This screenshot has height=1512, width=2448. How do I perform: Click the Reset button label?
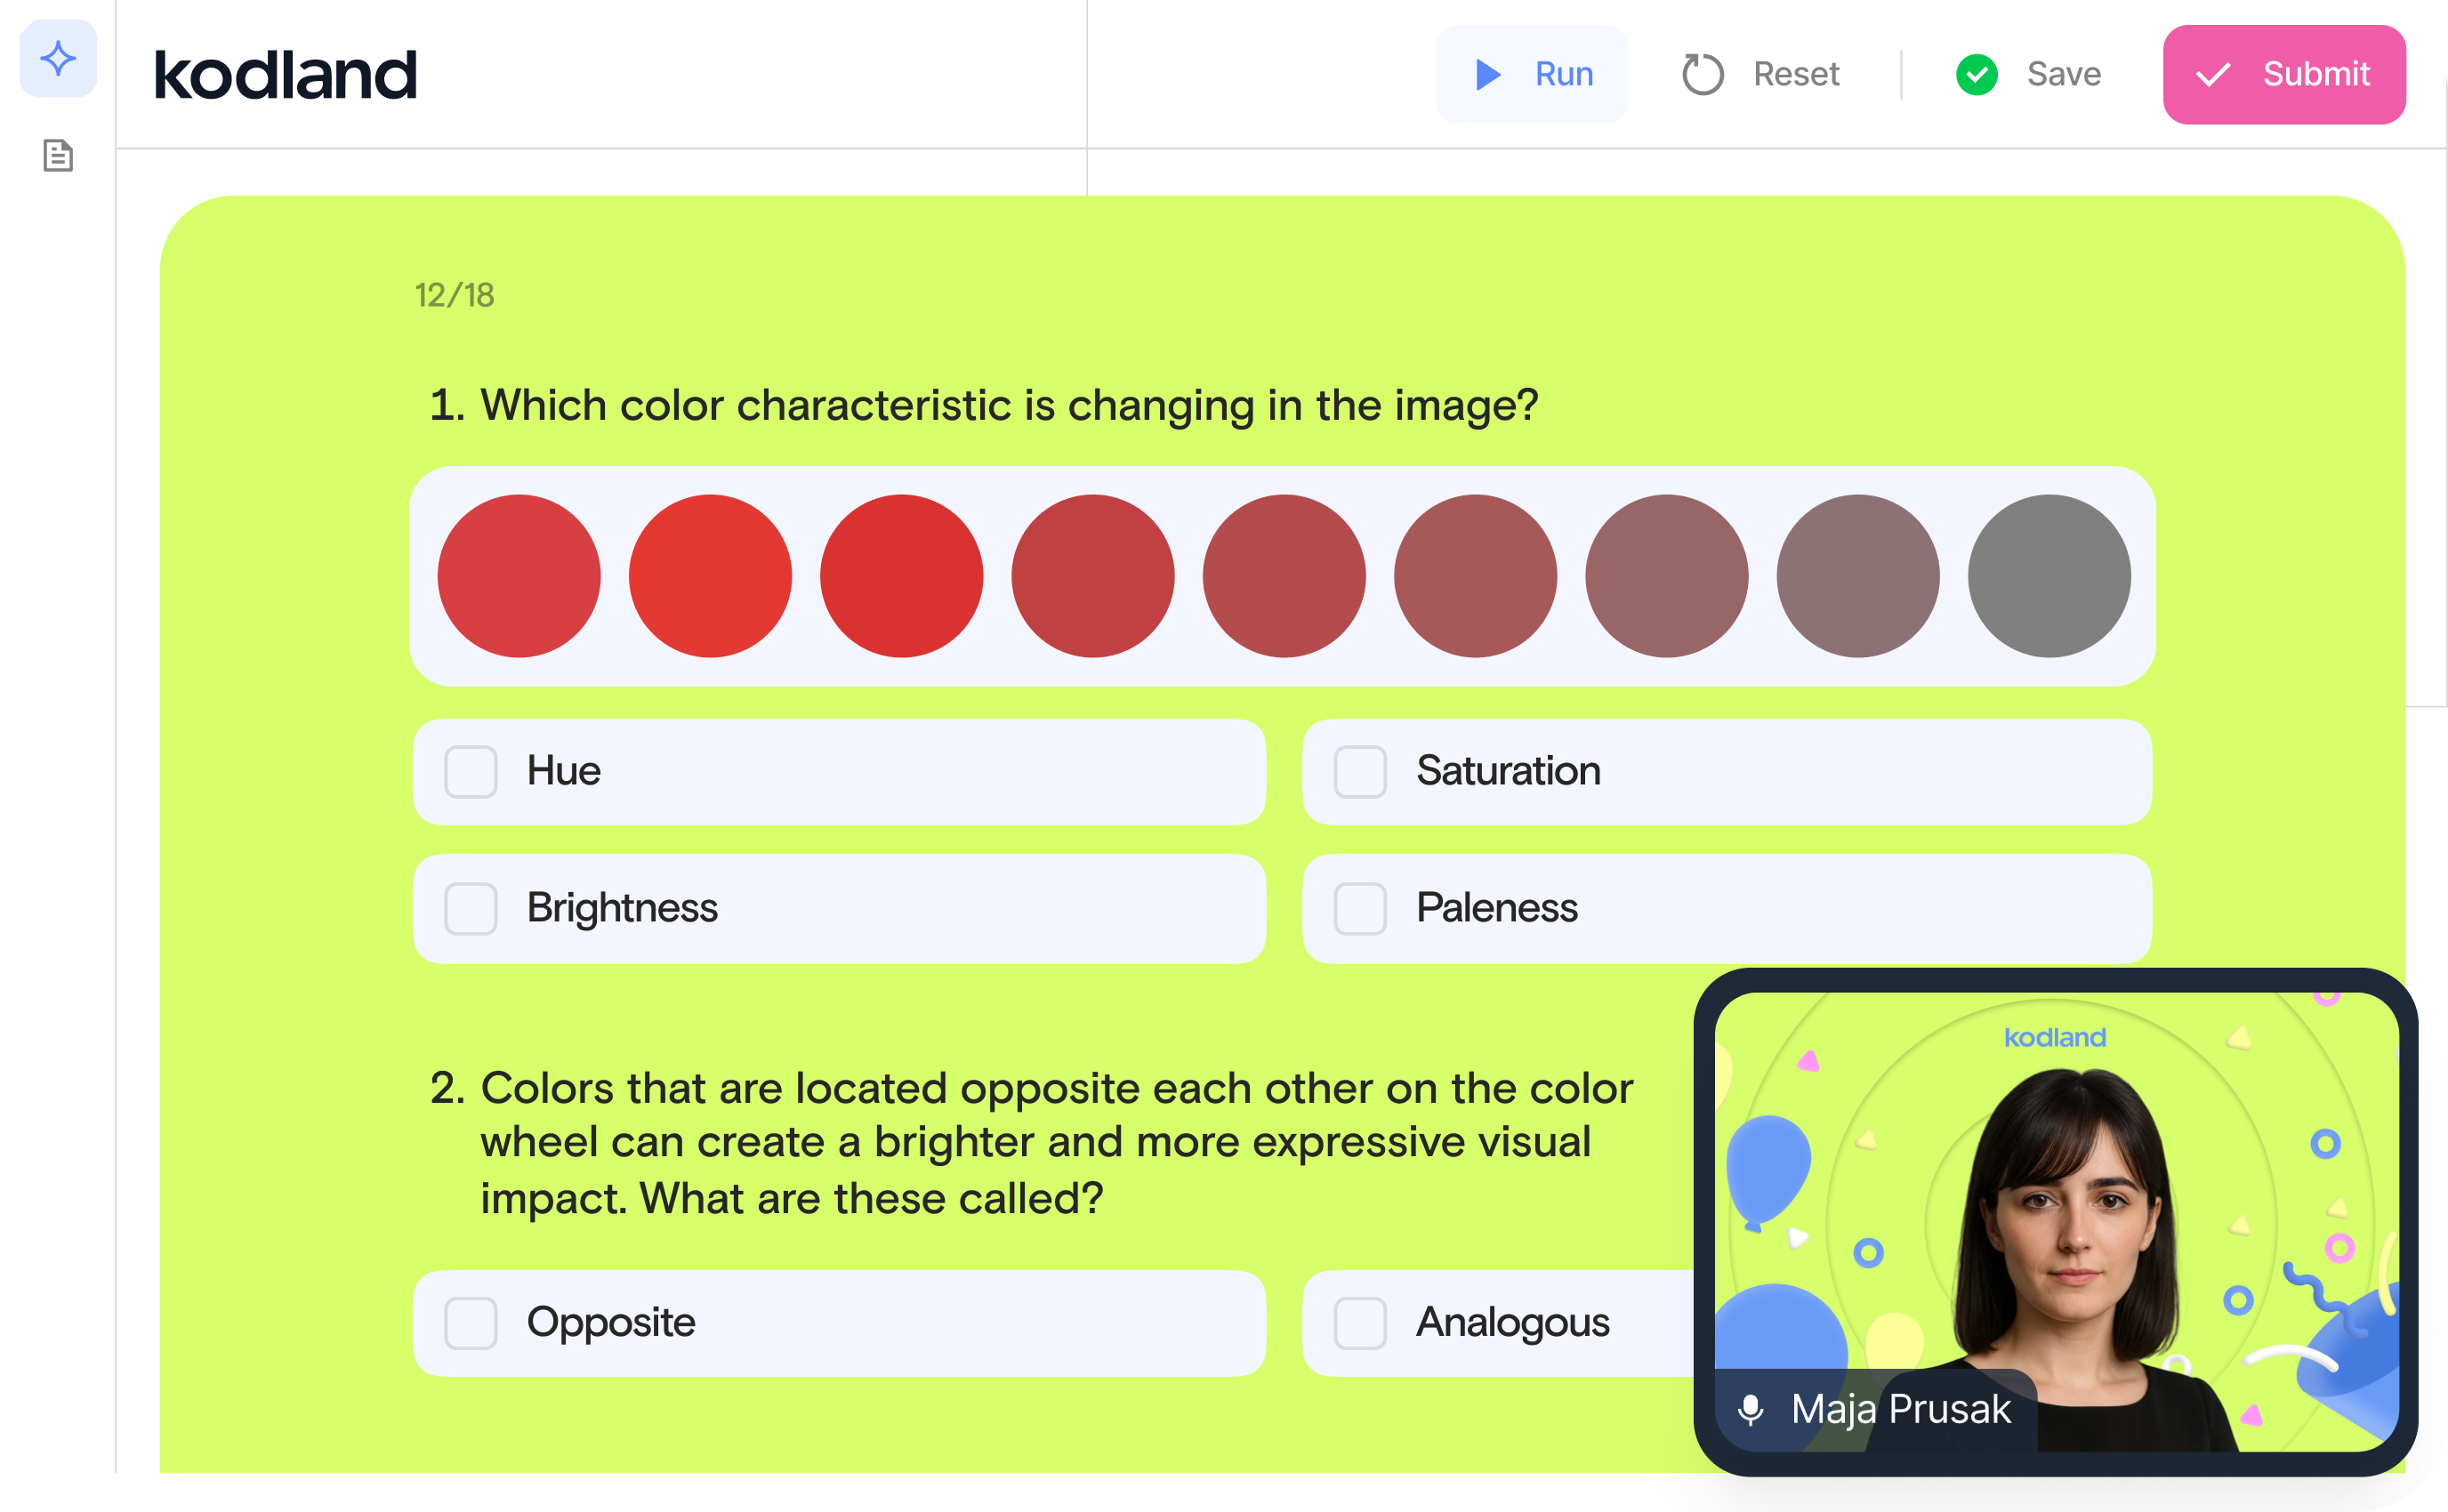tap(1796, 75)
